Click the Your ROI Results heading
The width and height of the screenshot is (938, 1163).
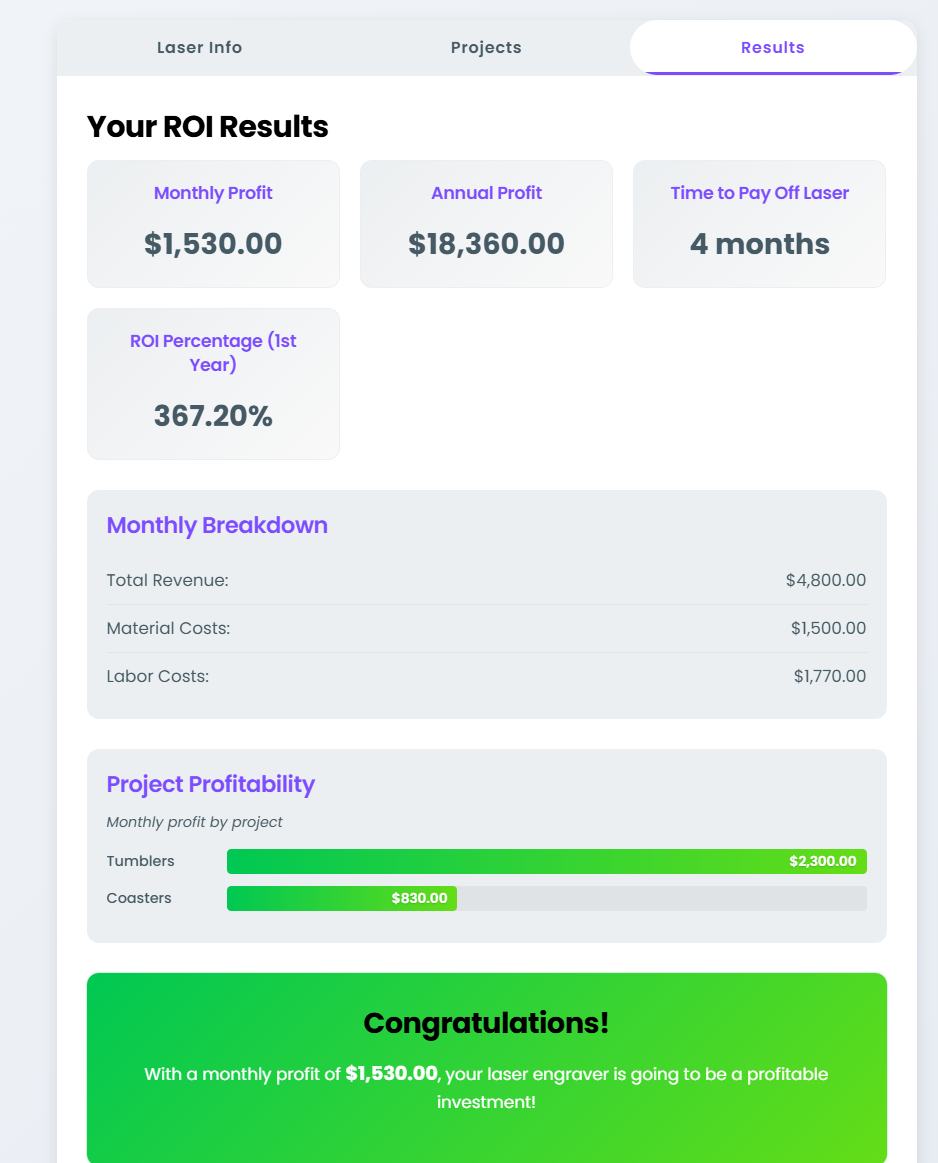point(207,127)
